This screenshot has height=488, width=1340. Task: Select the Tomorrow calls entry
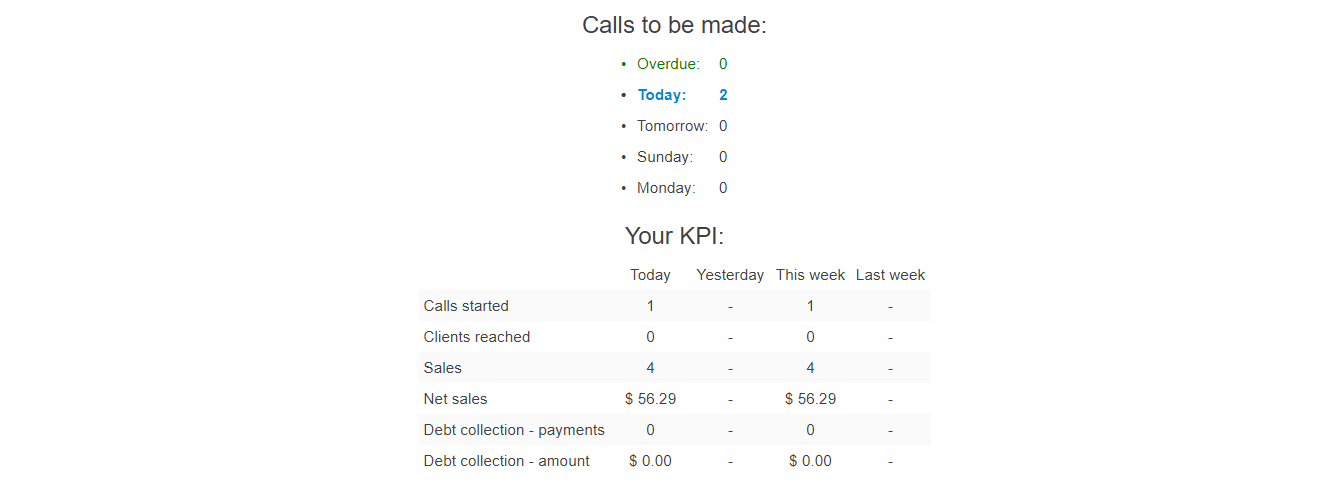(x=672, y=126)
